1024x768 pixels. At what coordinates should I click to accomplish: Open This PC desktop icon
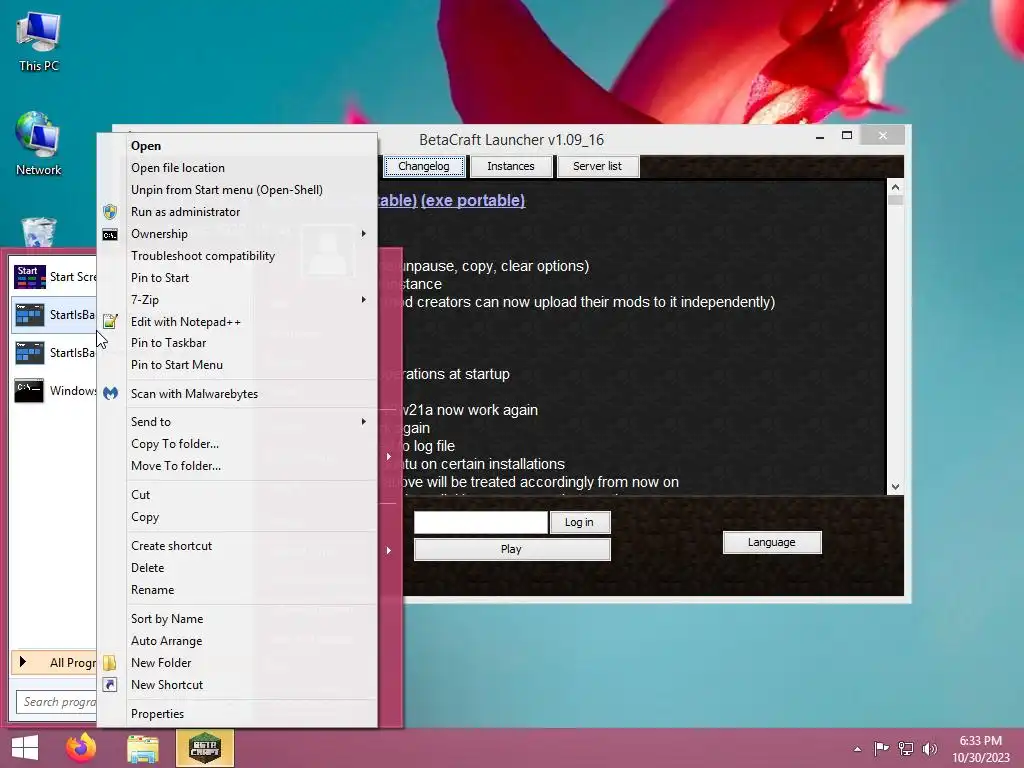pyautogui.click(x=39, y=42)
